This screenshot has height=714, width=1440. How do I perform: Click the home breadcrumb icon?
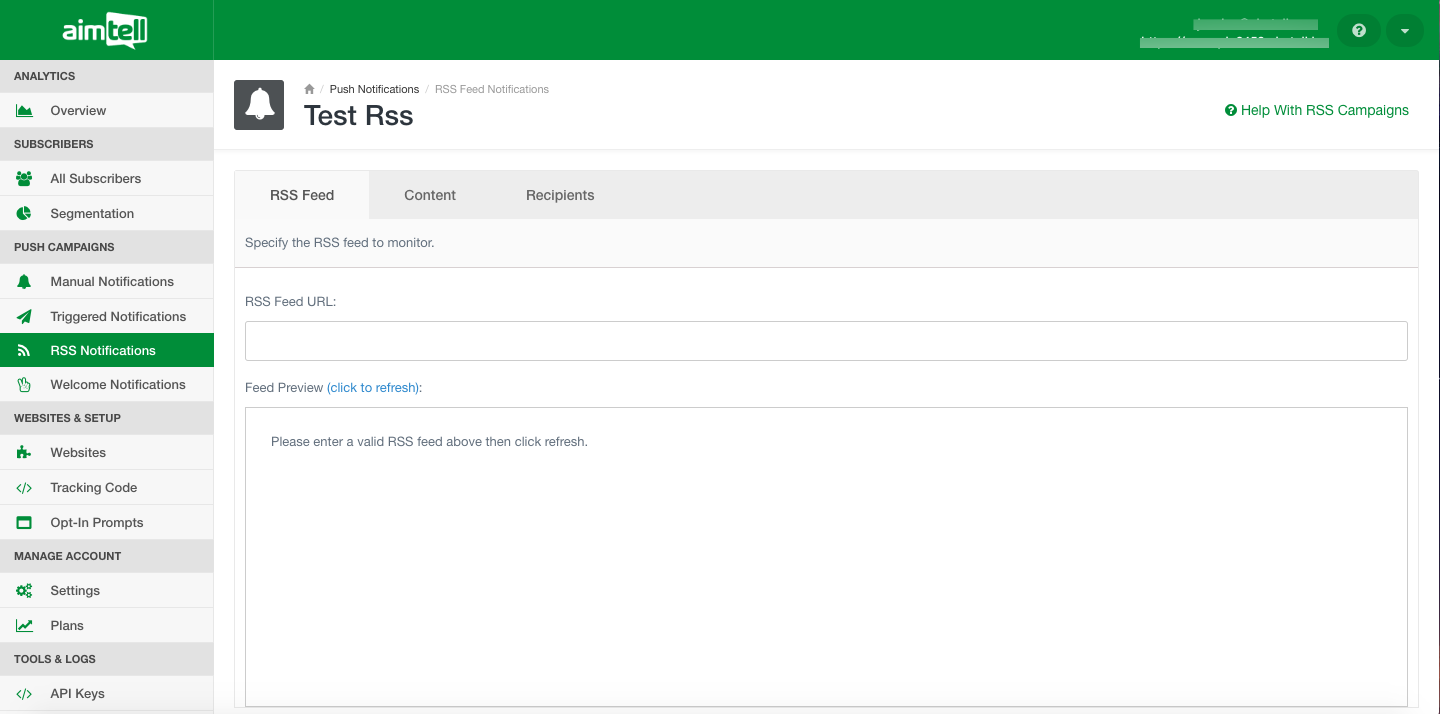[x=310, y=89]
